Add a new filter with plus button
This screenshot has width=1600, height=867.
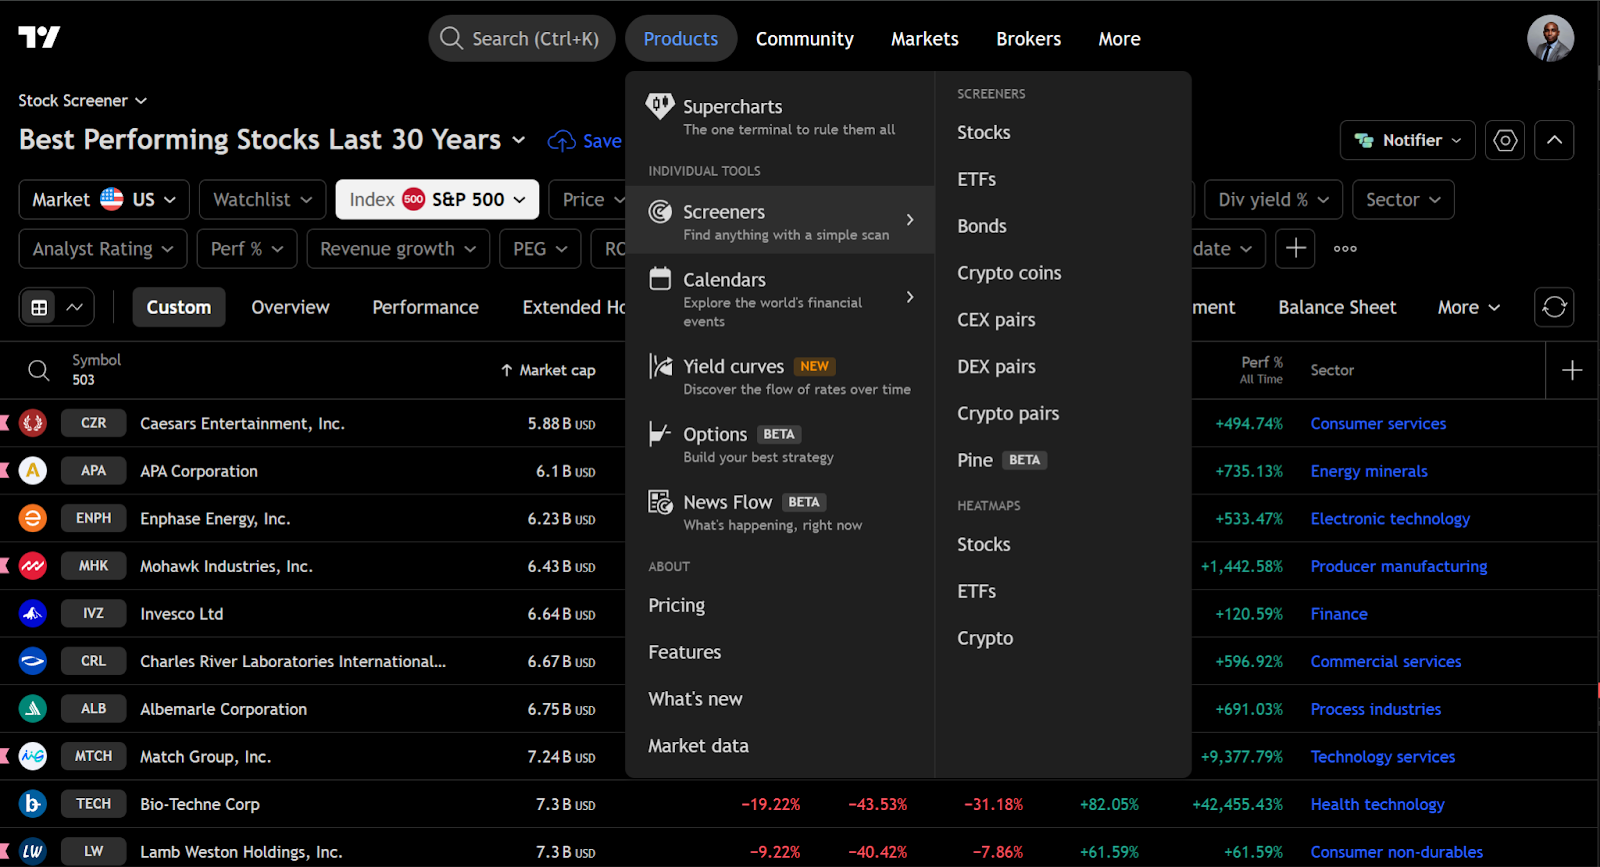(1295, 248)
